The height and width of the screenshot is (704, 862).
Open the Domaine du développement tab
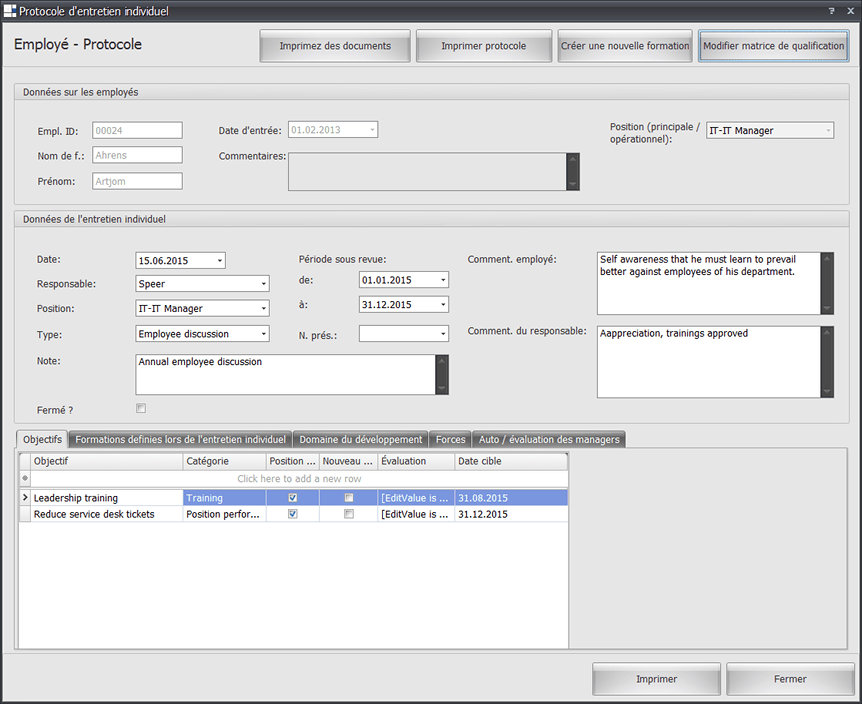[361, 439]
